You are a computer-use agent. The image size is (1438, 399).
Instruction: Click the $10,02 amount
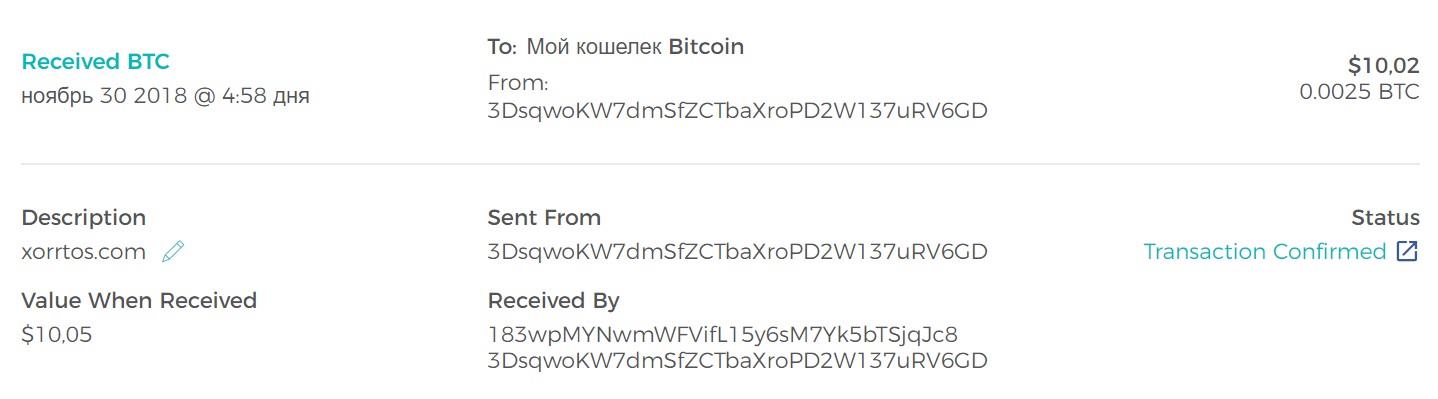point(1384,66)
